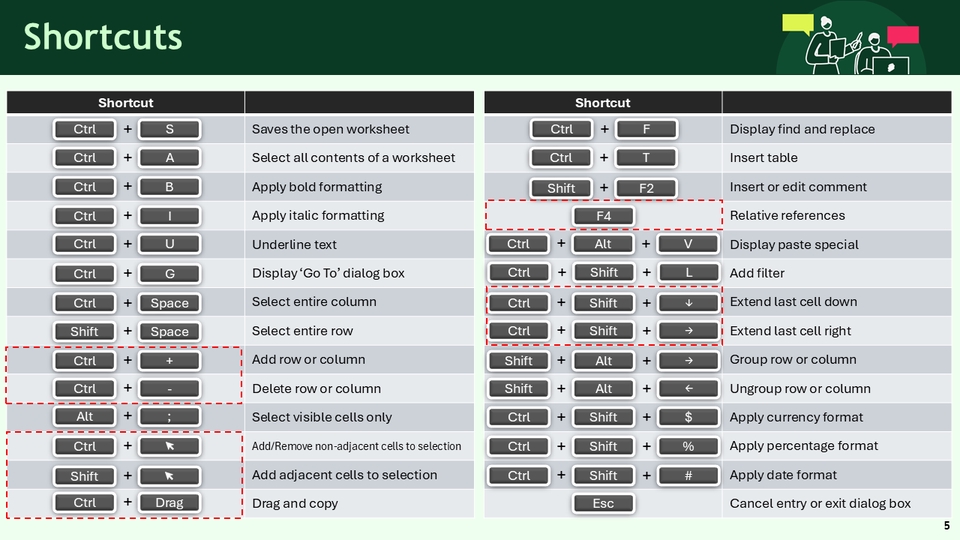
Task: Click the F4 key cap
Action: pyautogui.click(x=604, y=216)
